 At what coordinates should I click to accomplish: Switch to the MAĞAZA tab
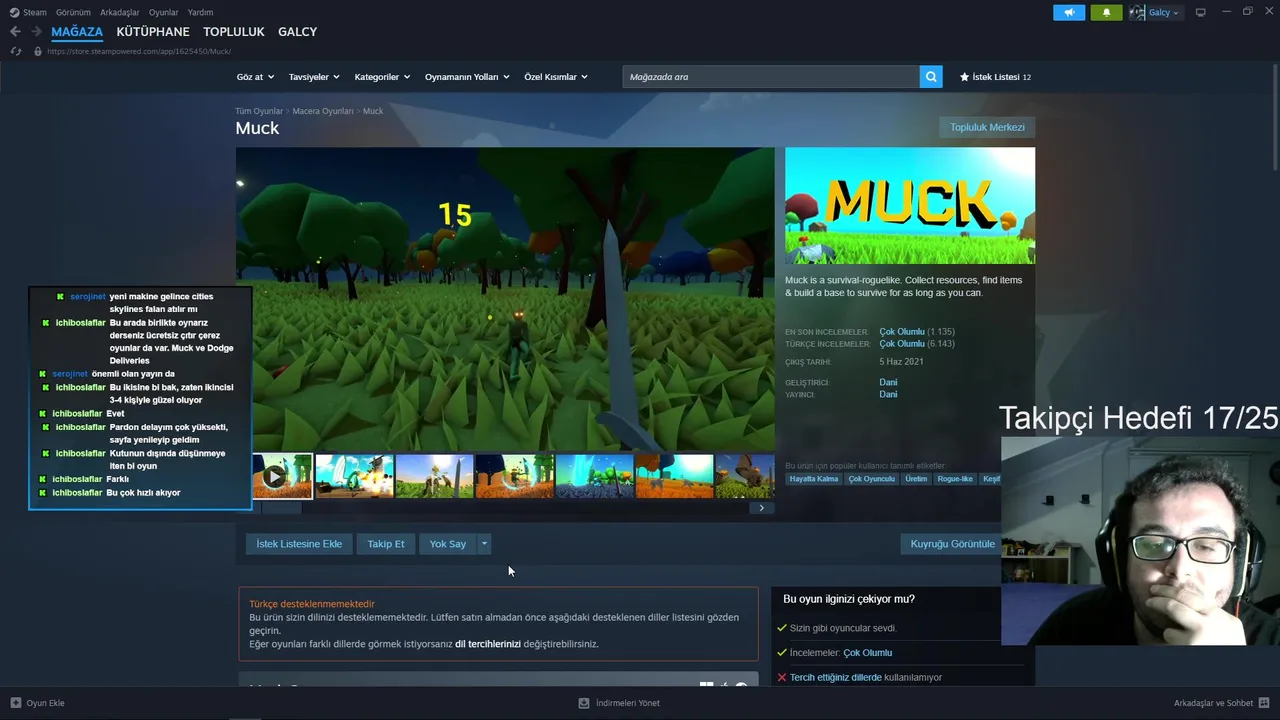pyautogui.click(x=77, y=32)
